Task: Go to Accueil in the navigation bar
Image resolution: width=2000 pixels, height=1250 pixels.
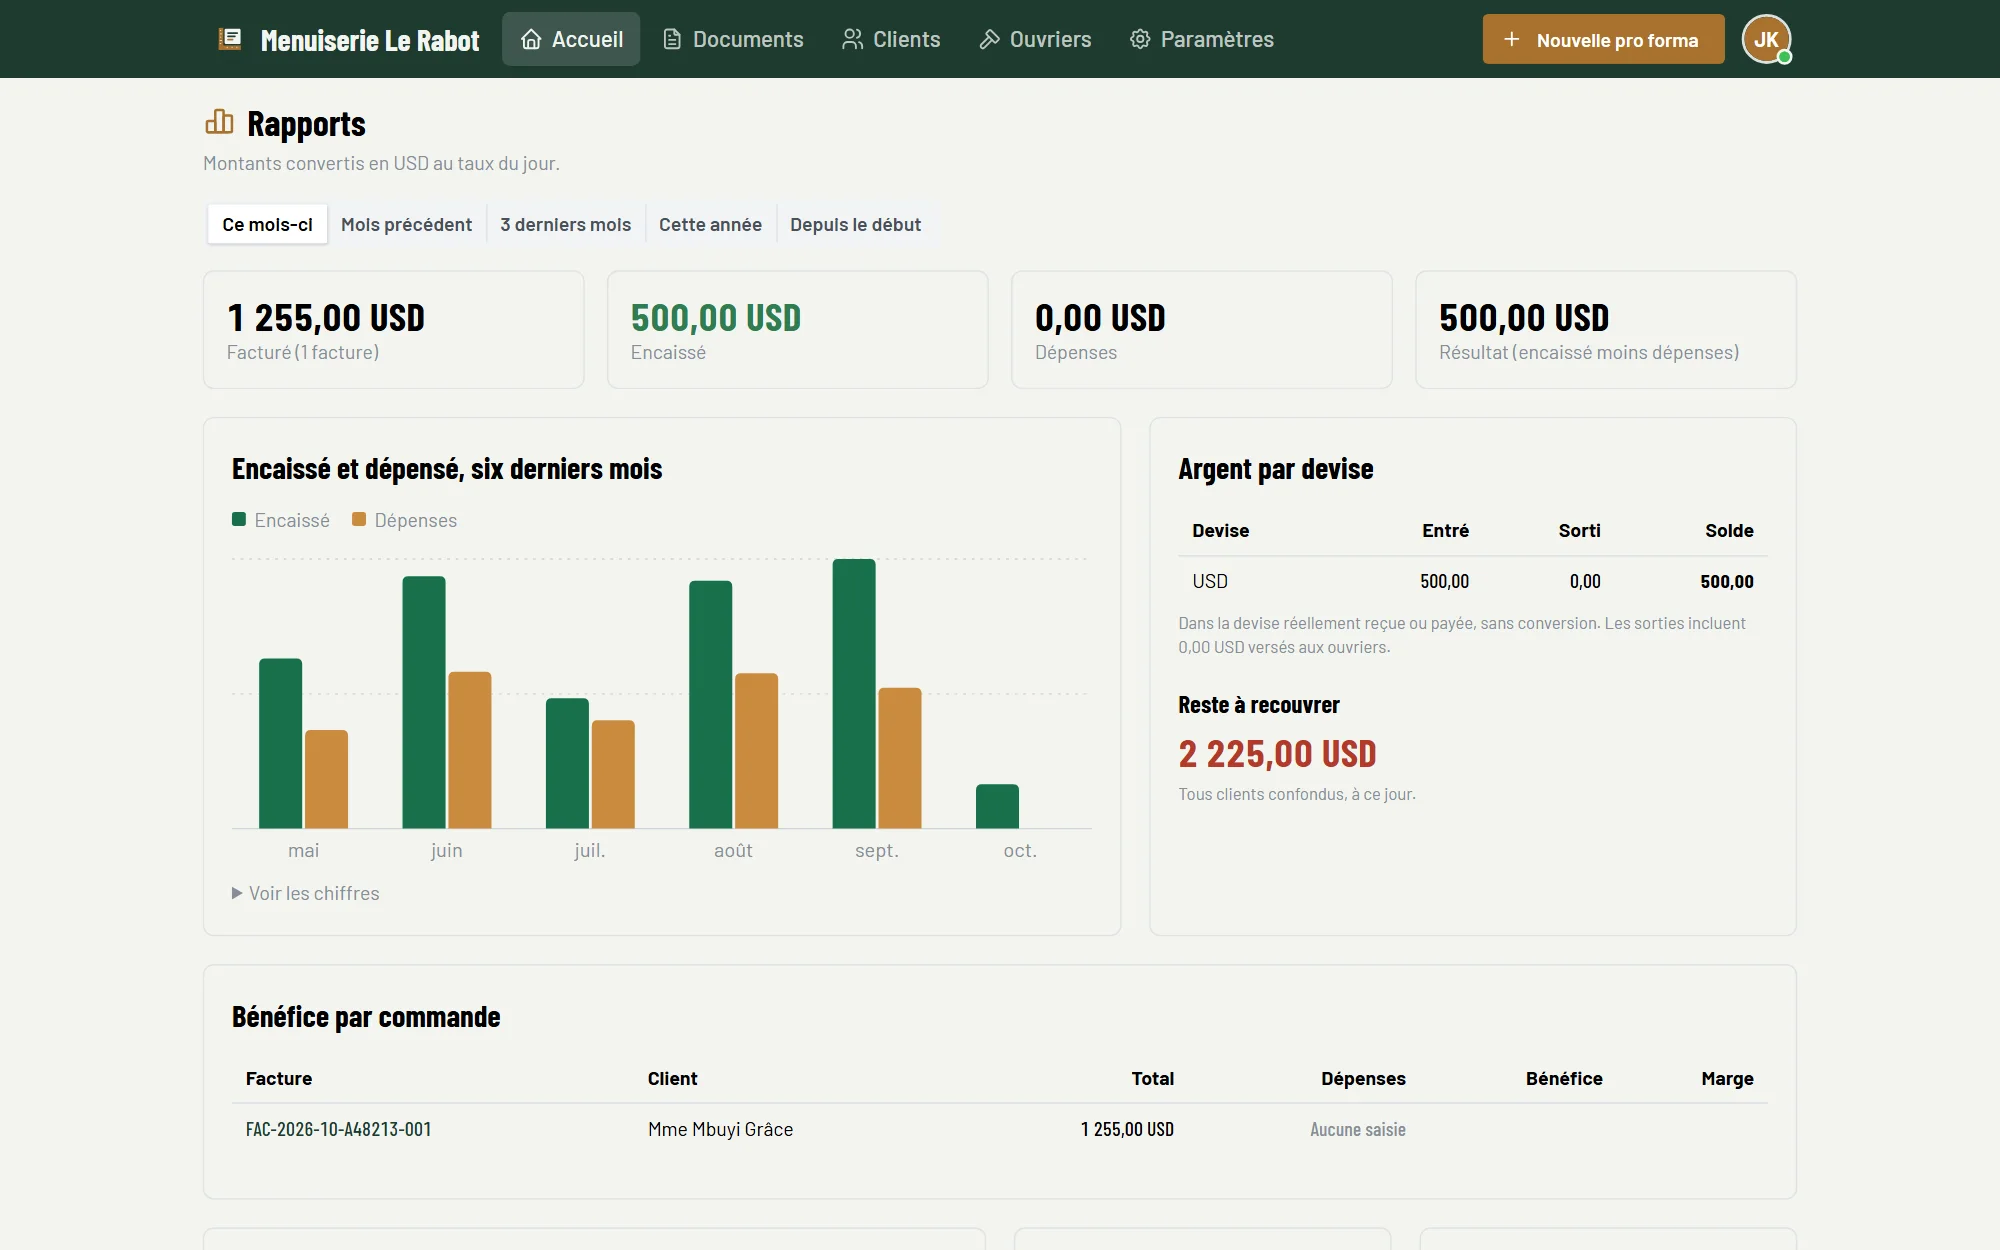Action: coord(571,39)
